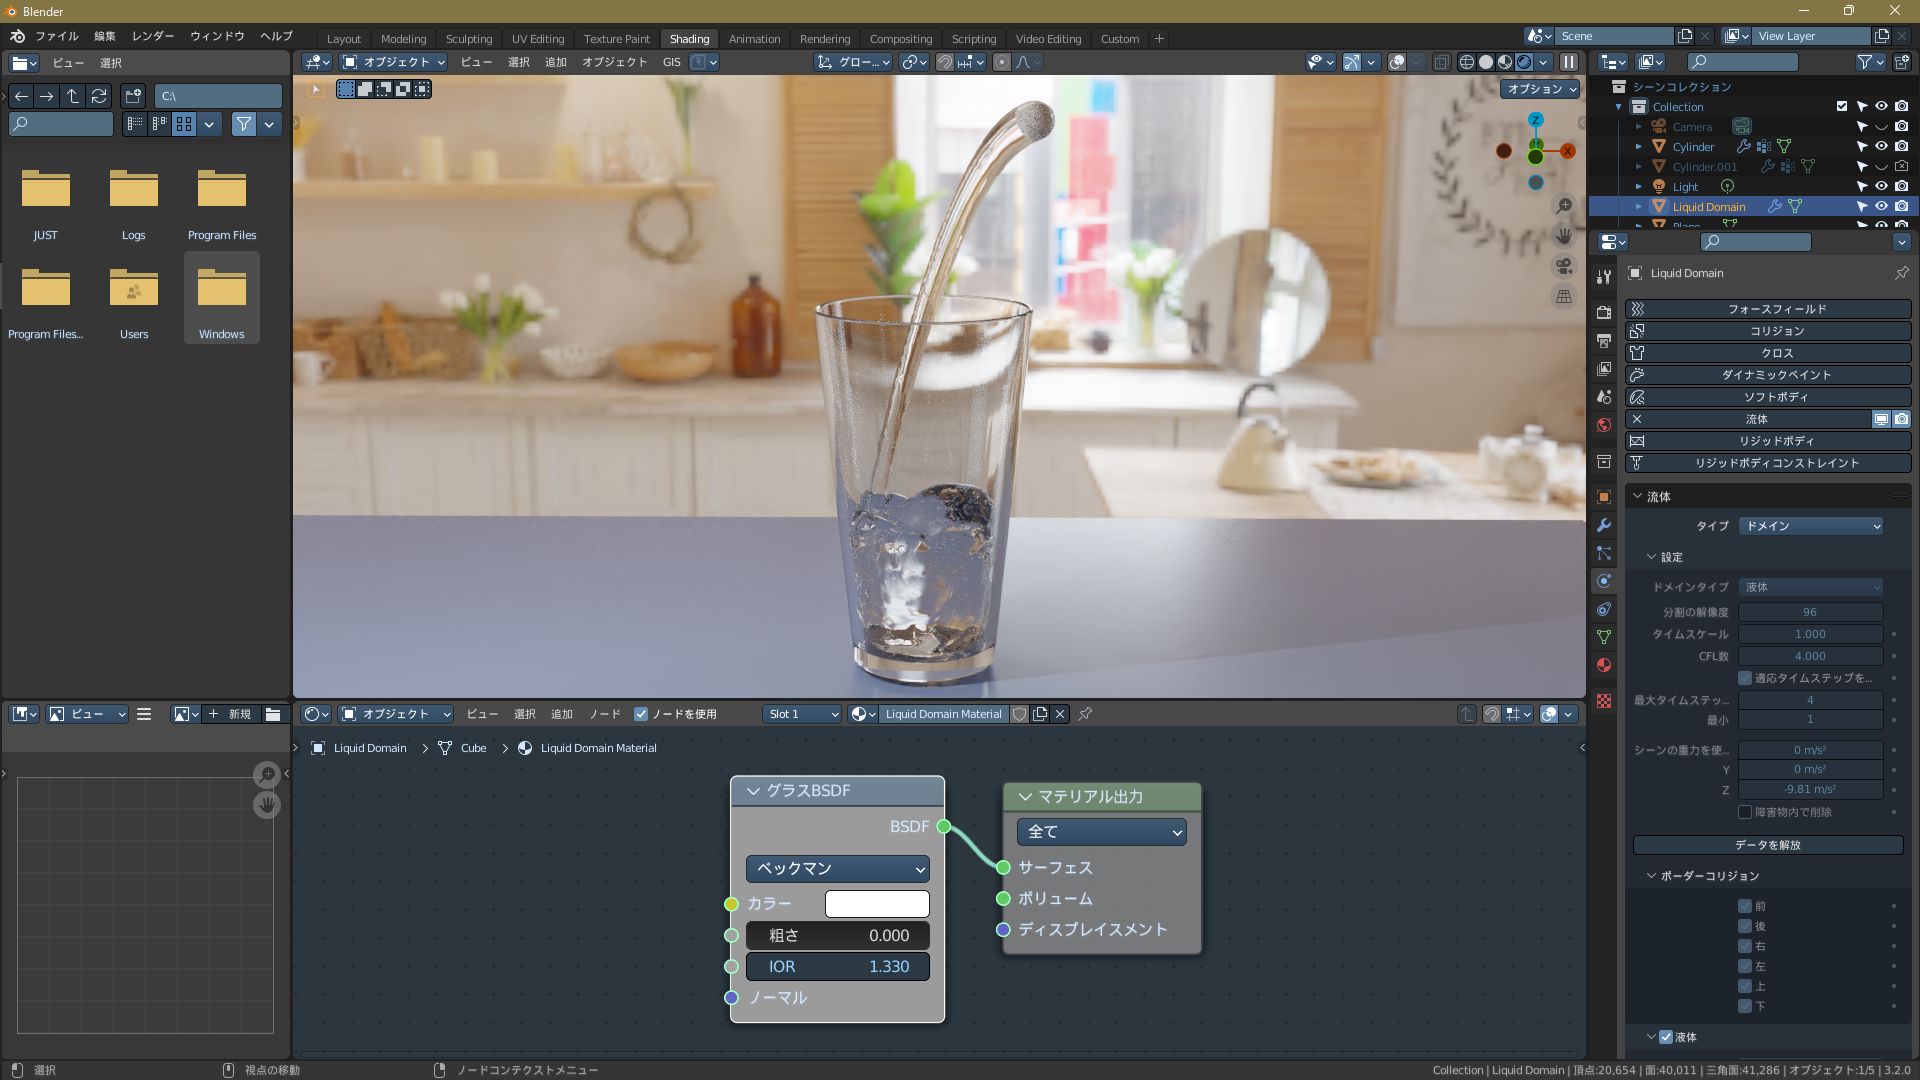The width and height of the screenshot is (1920, 1080).
Task: Toggle the adaptive timestep checkbox
Action: click(1745, 678)
